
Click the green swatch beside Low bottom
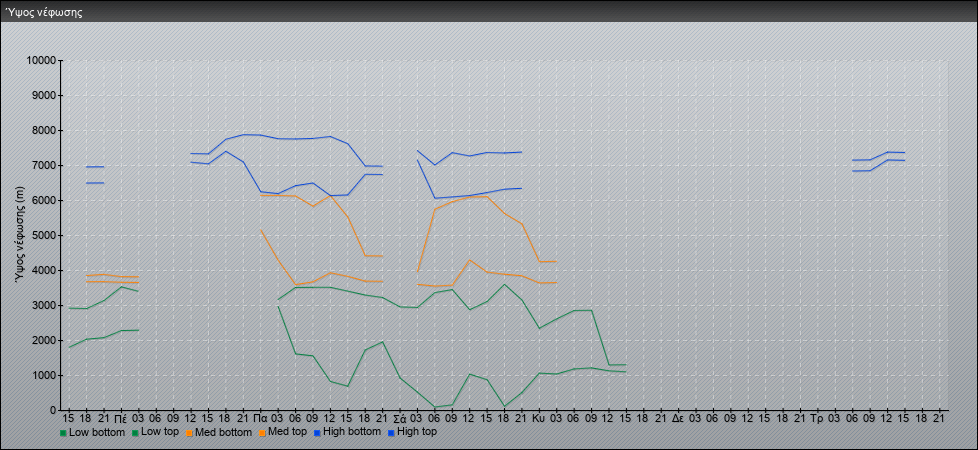tap(63, 433)
